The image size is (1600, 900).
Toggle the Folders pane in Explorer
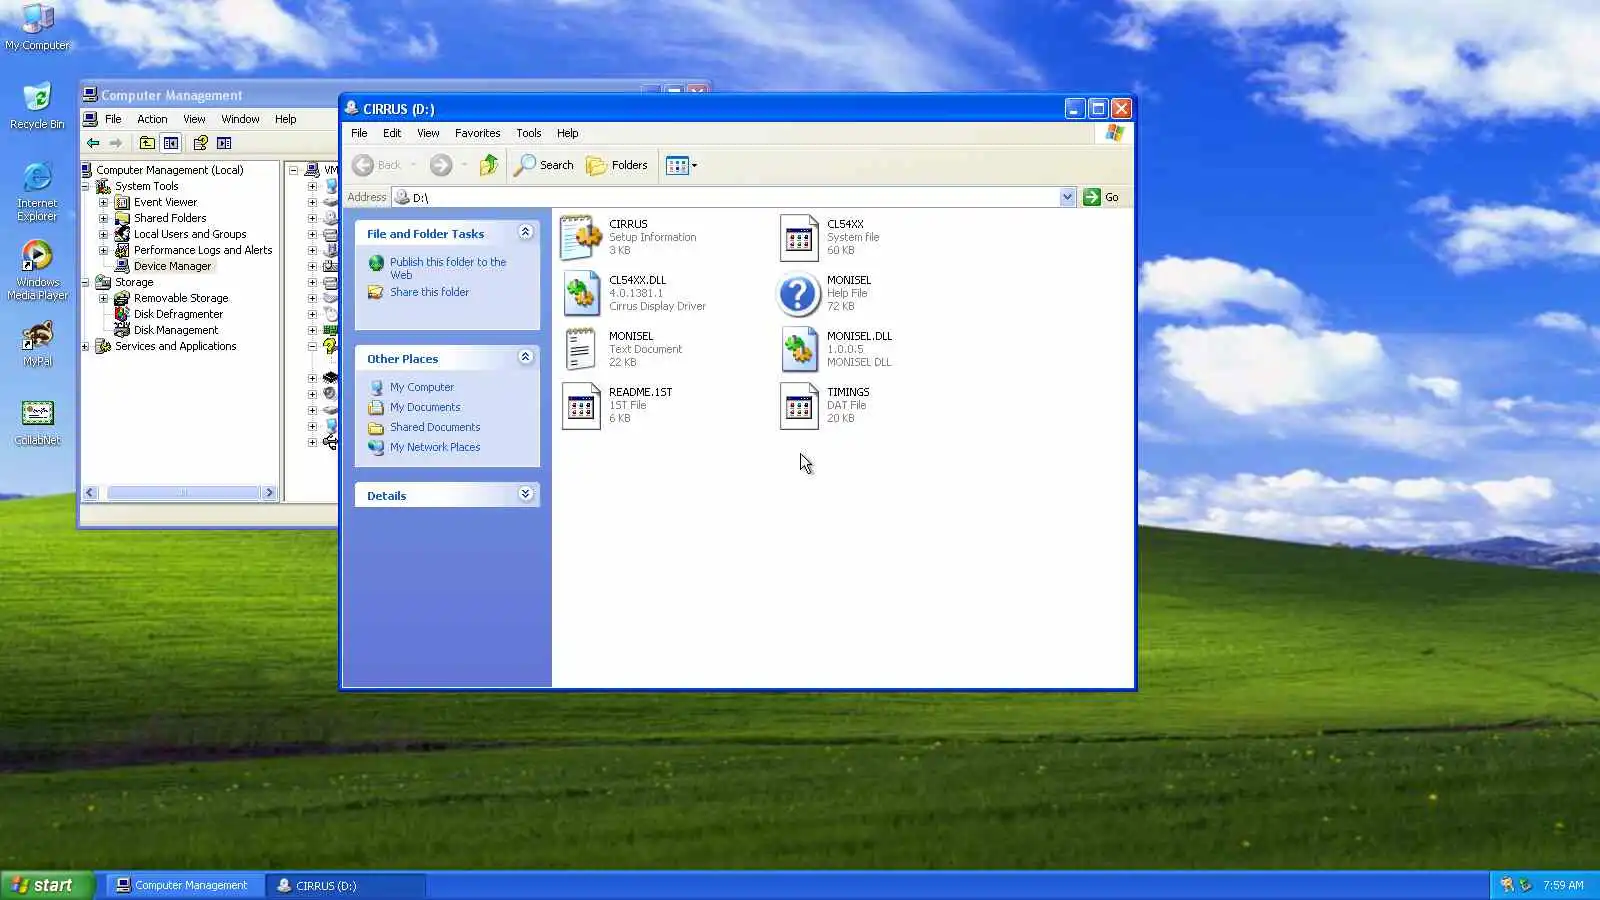[617, 165]
